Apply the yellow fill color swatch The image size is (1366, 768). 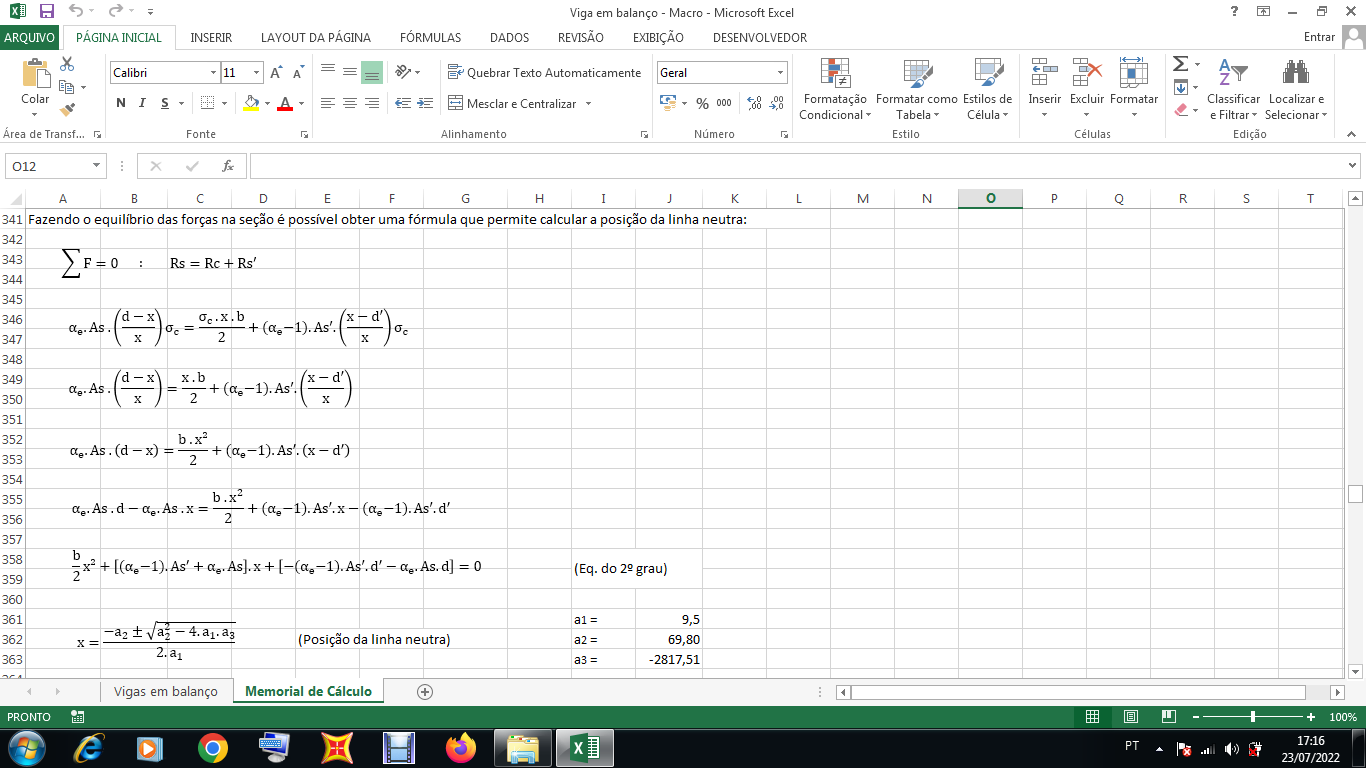click(x=251, y=103)
